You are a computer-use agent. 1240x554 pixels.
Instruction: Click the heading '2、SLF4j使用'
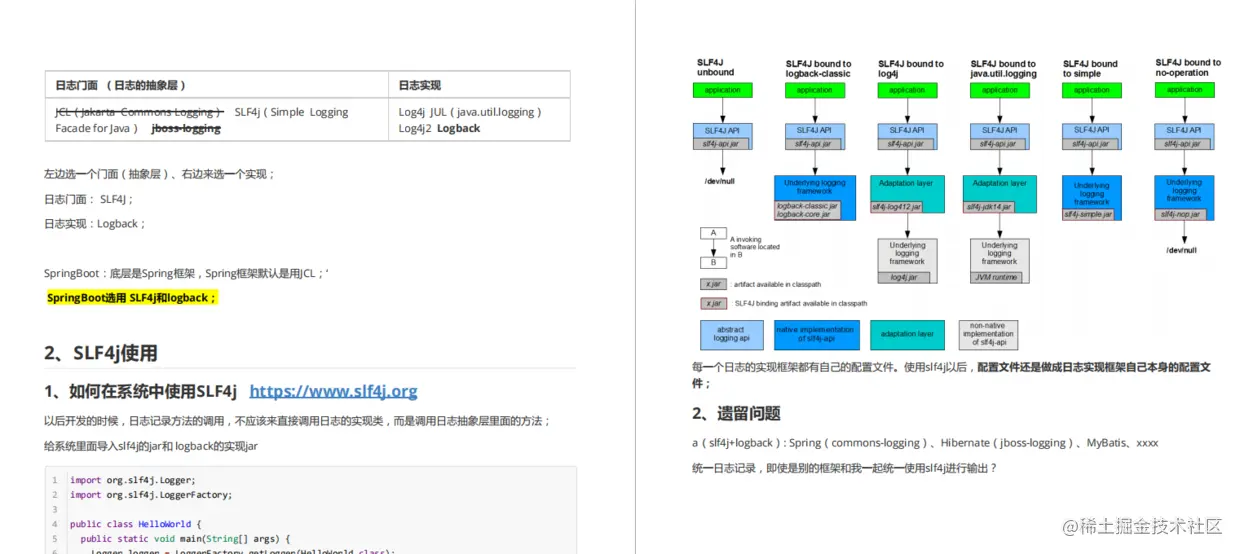click(101, 353)
